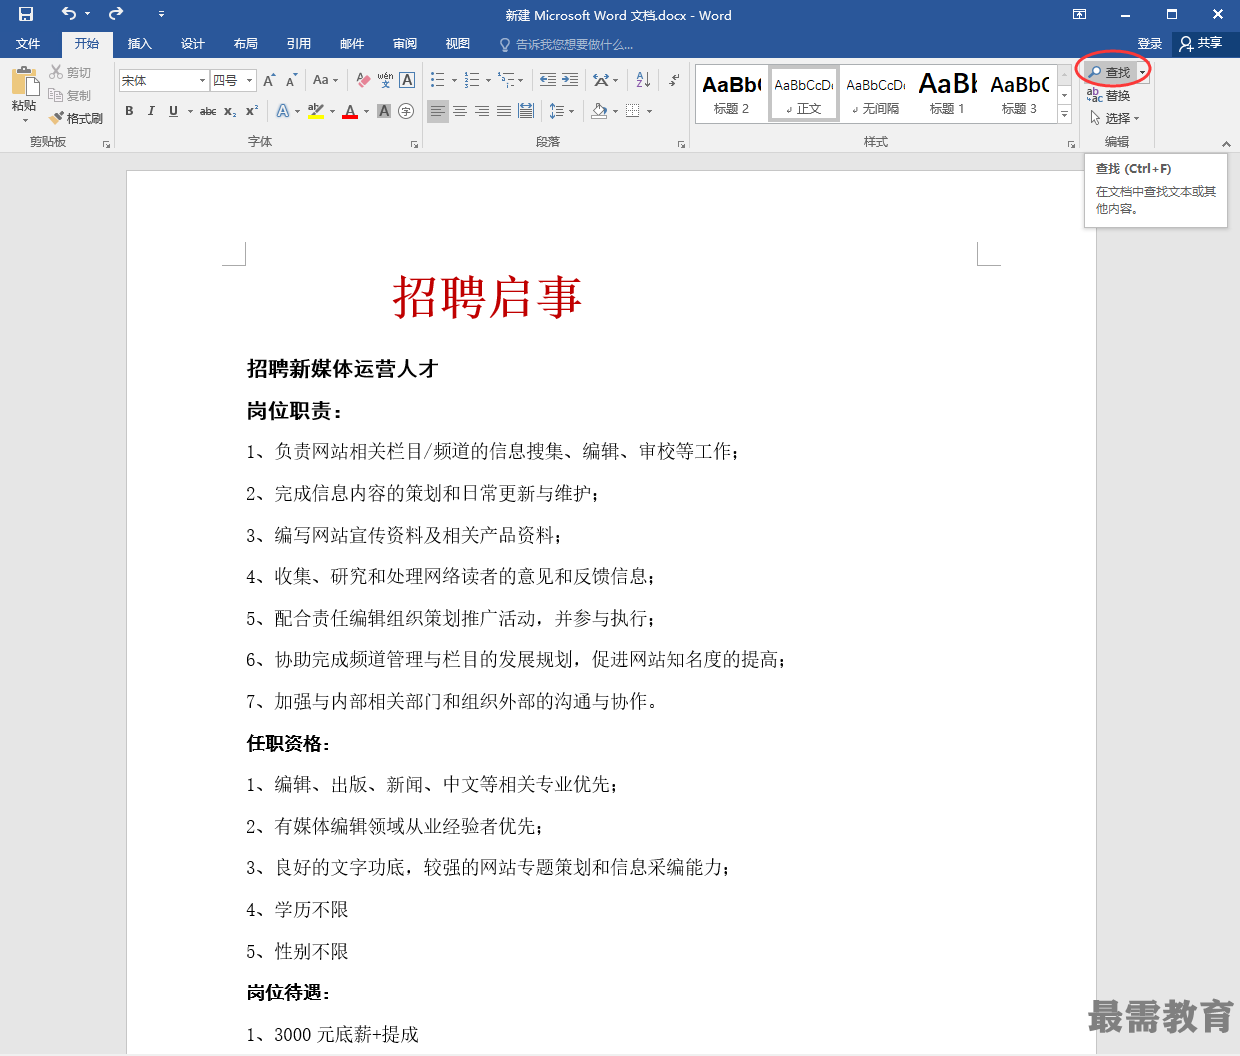Apply subscript formatting
The width and height of the screenshot is (1240, 1056).
pyautogui.click(x=230, y=111)
